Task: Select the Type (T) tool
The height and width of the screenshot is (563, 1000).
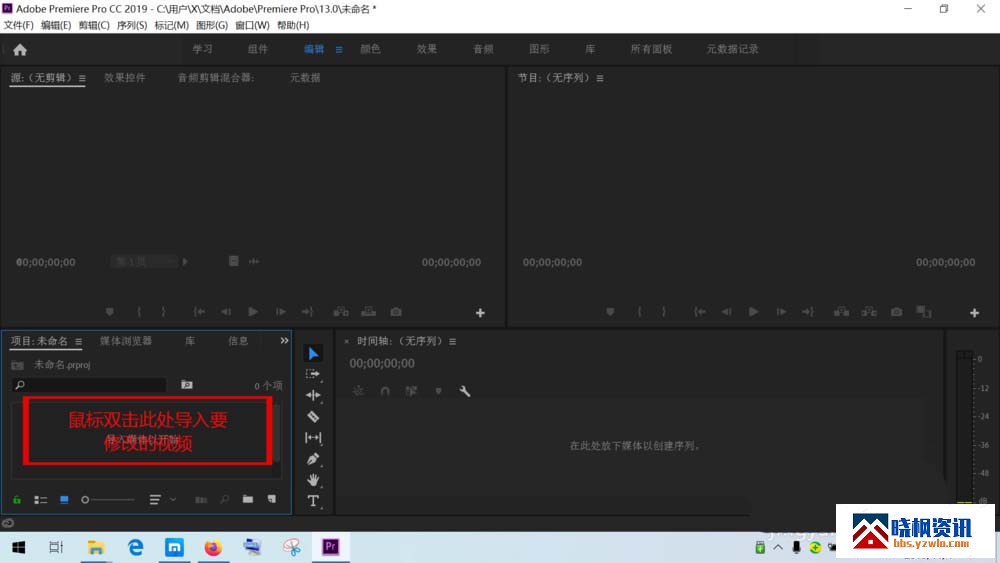Action: [x=313, y=501]
